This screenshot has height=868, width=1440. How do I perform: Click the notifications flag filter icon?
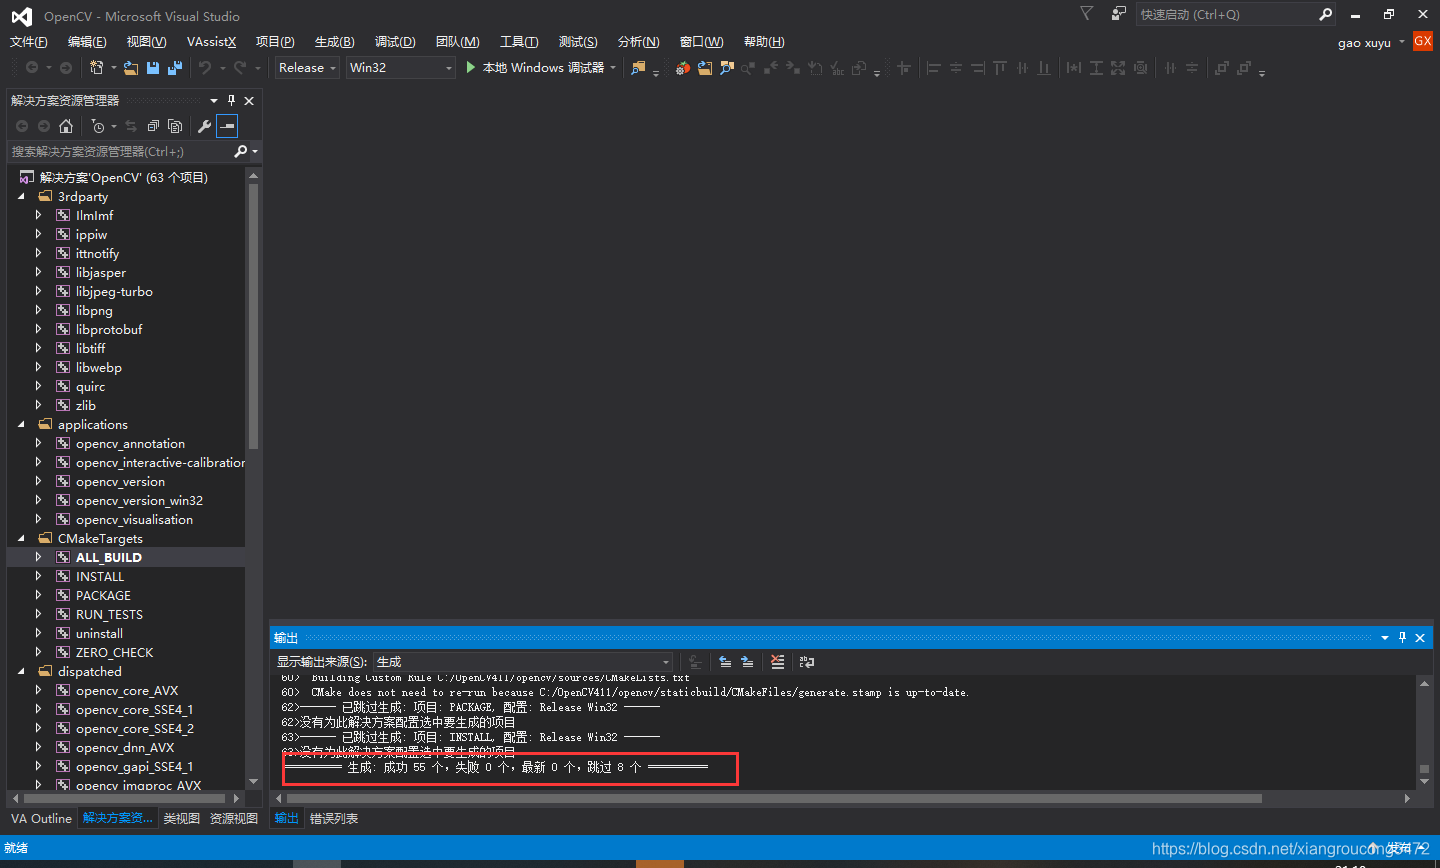point(1086,13)
